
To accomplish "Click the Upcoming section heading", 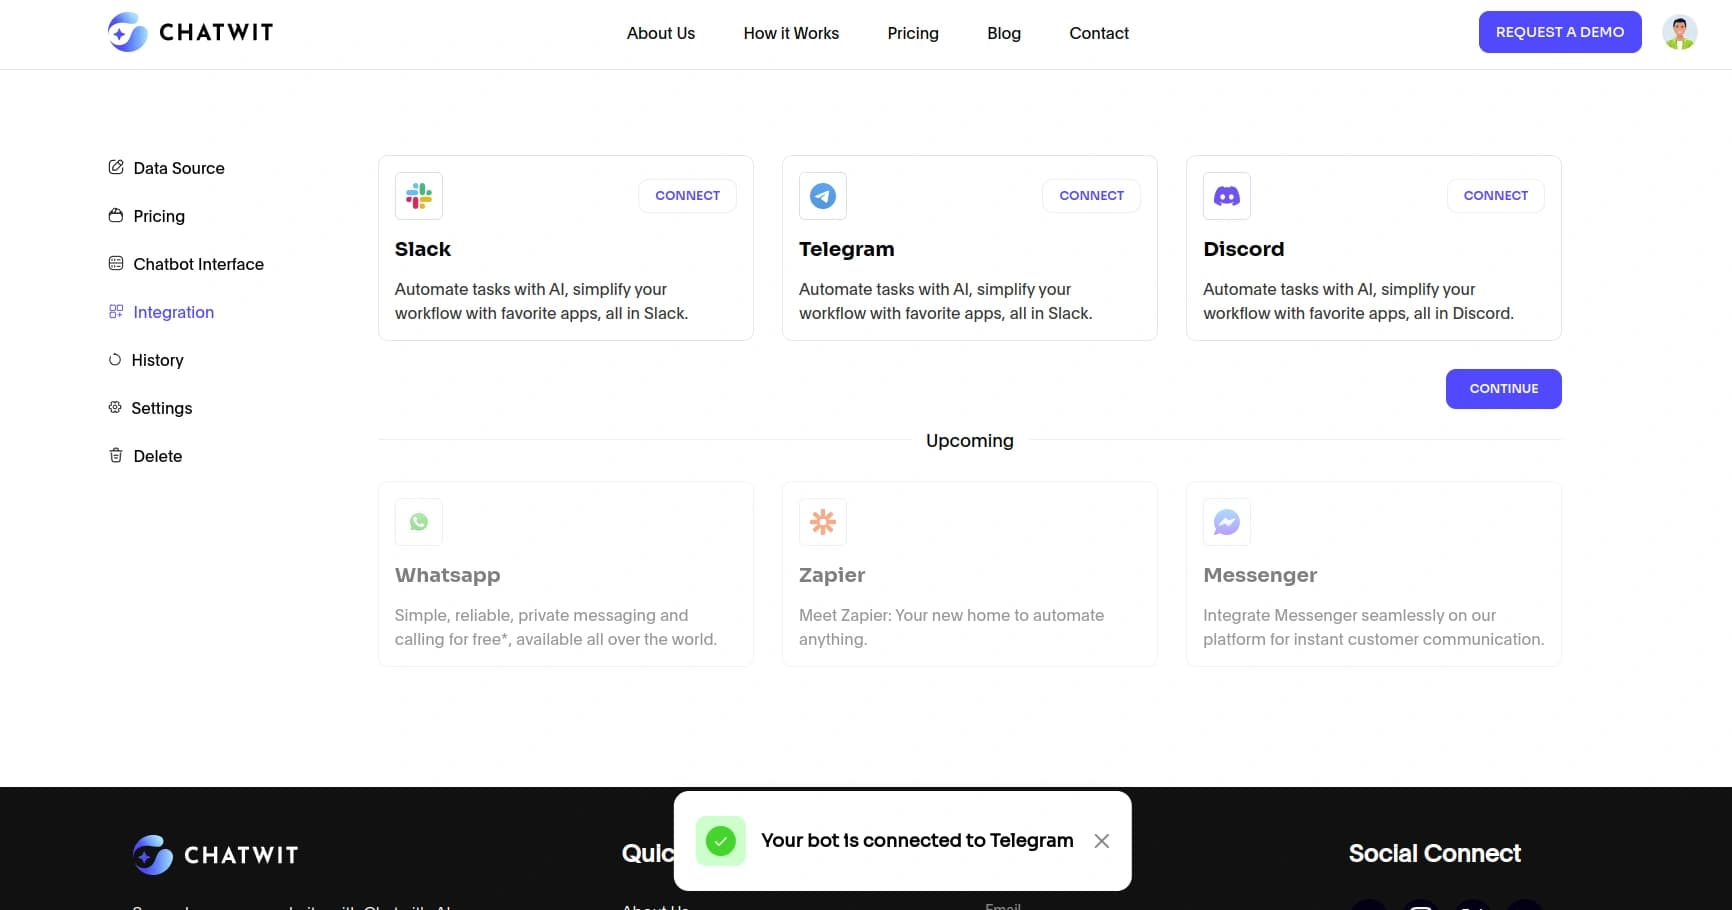I will 970,441.
